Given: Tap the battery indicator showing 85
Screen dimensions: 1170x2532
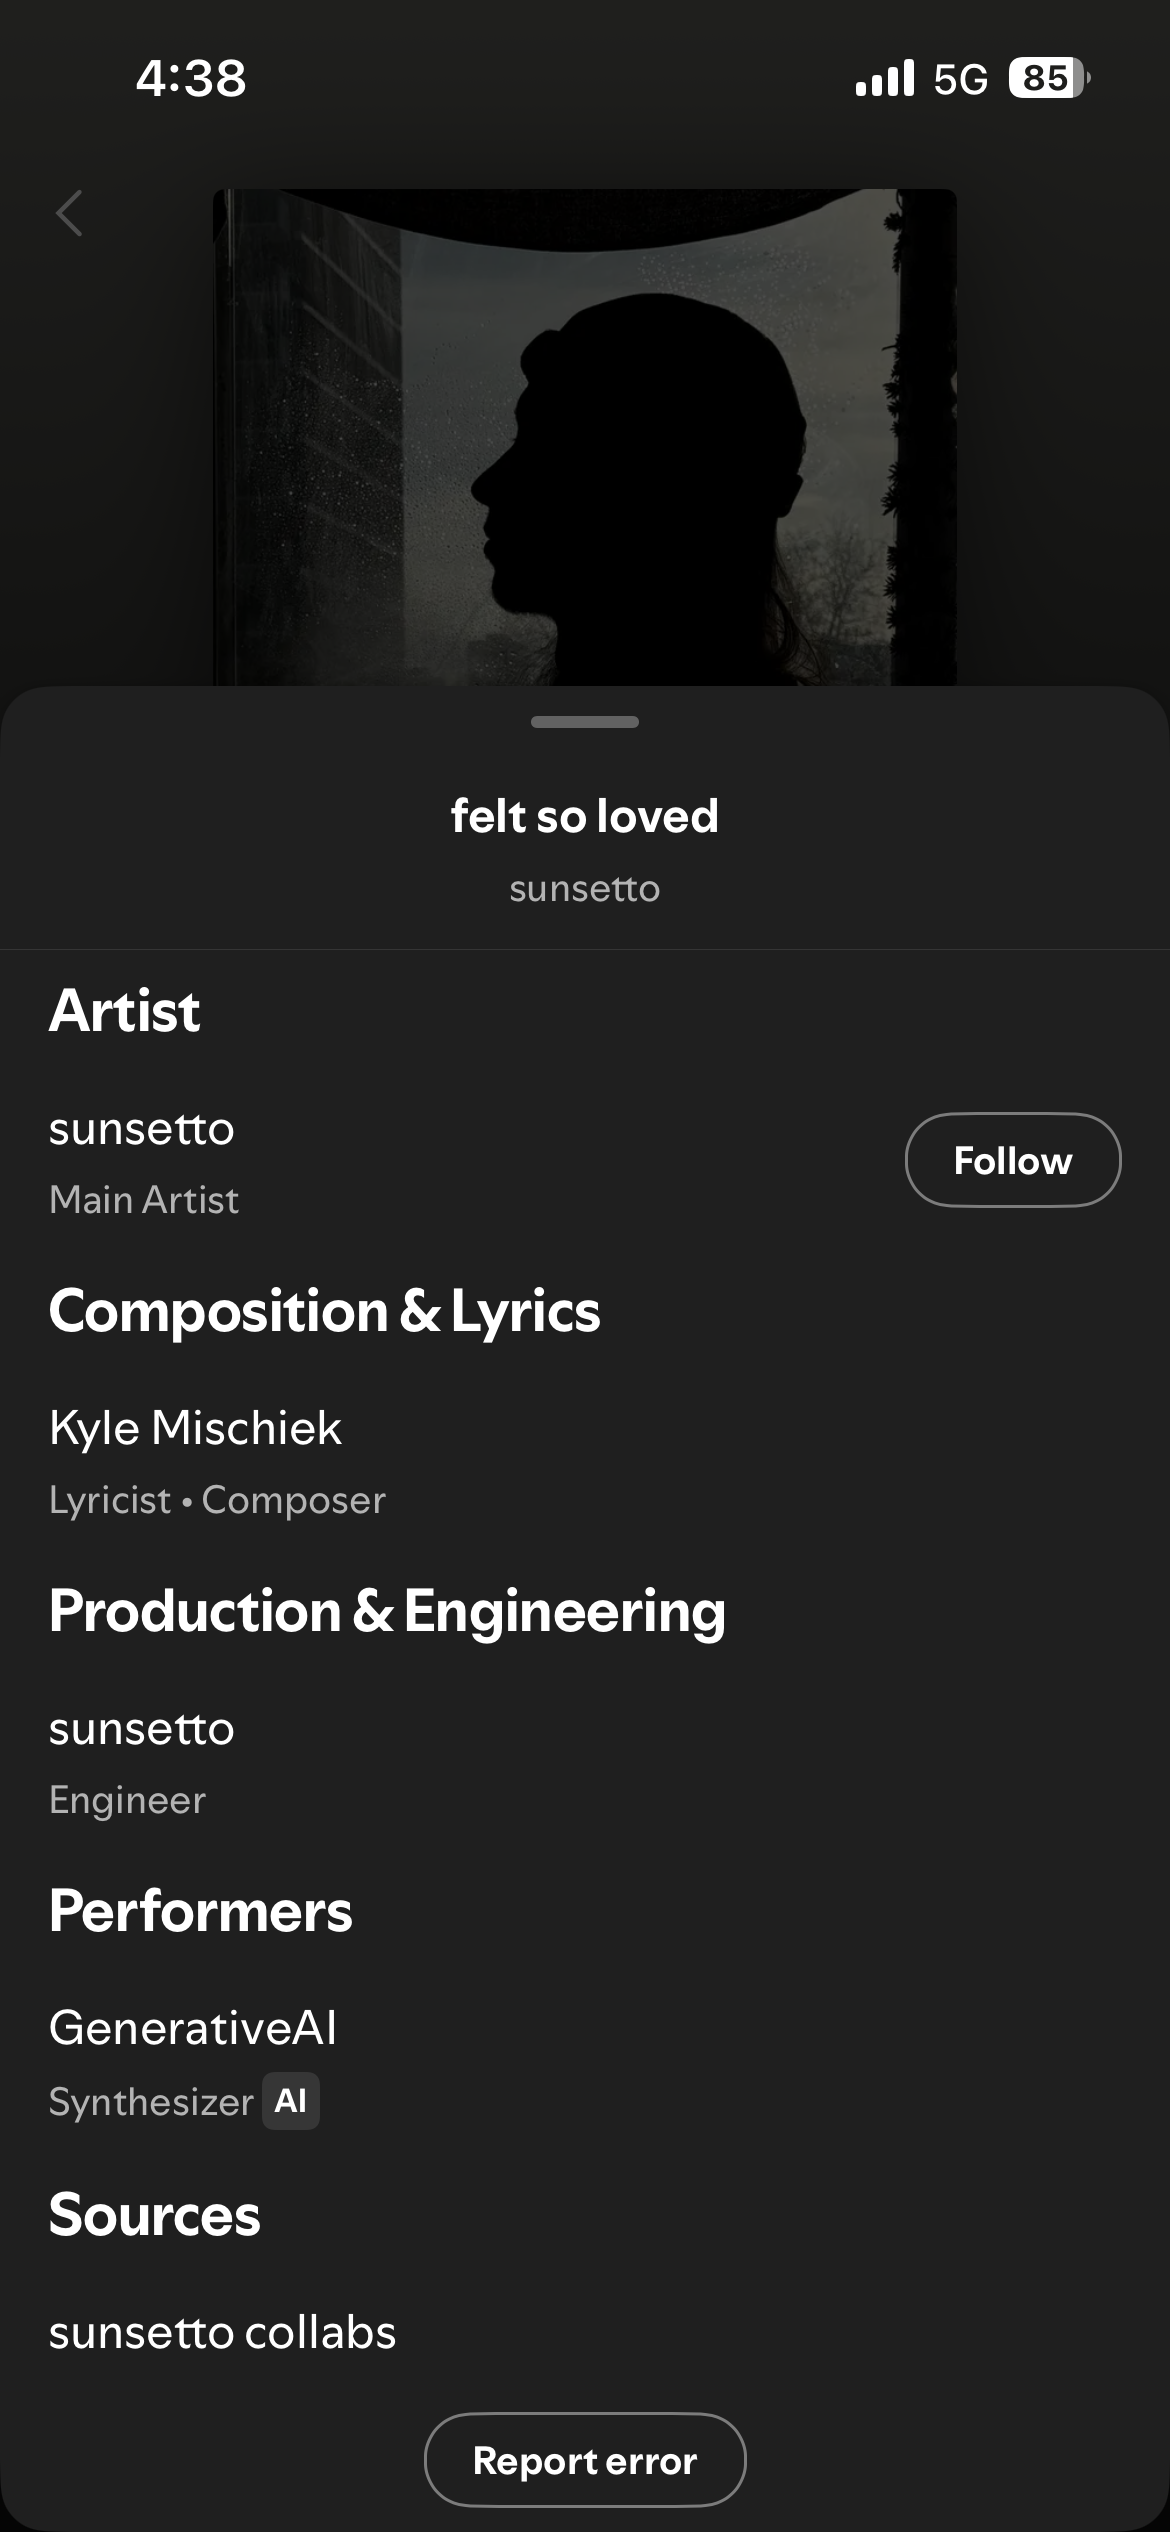Looking at the screenshot, I should pyautogui.click(x=1048, y=78).
